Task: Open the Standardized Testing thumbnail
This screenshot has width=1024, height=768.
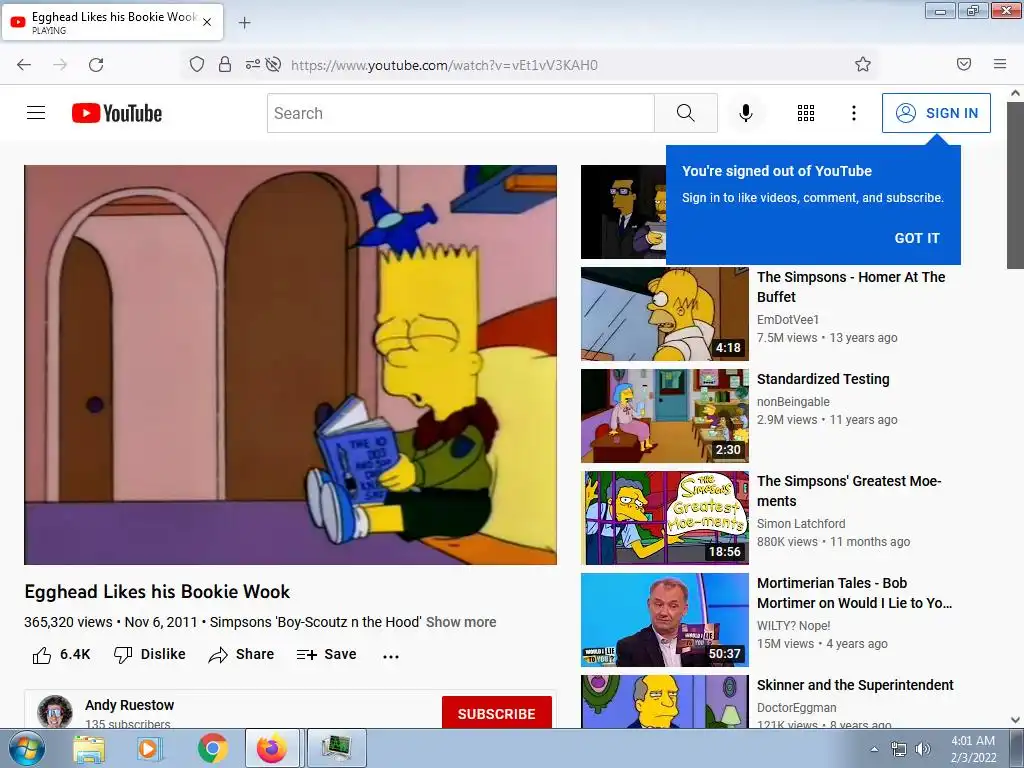Action: tap(665, 415)
